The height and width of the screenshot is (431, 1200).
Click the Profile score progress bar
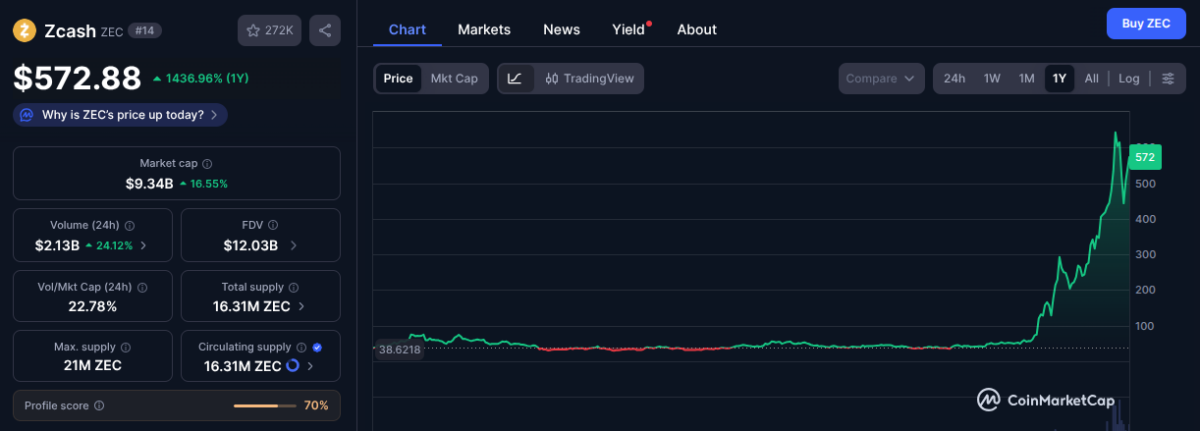[264, 406]
